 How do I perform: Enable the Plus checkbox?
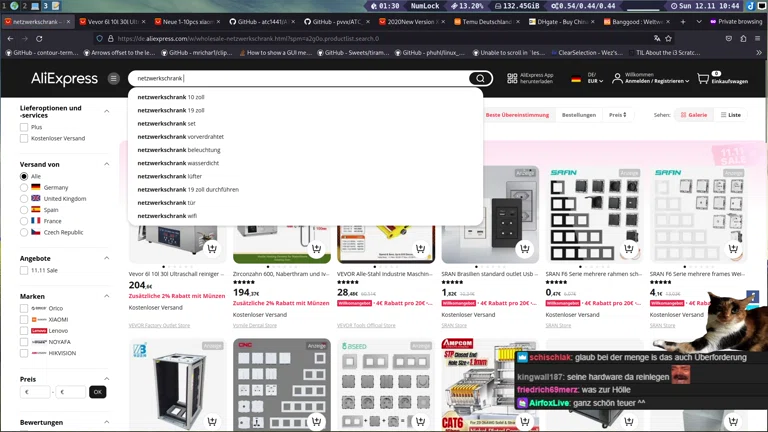(24, 127)
